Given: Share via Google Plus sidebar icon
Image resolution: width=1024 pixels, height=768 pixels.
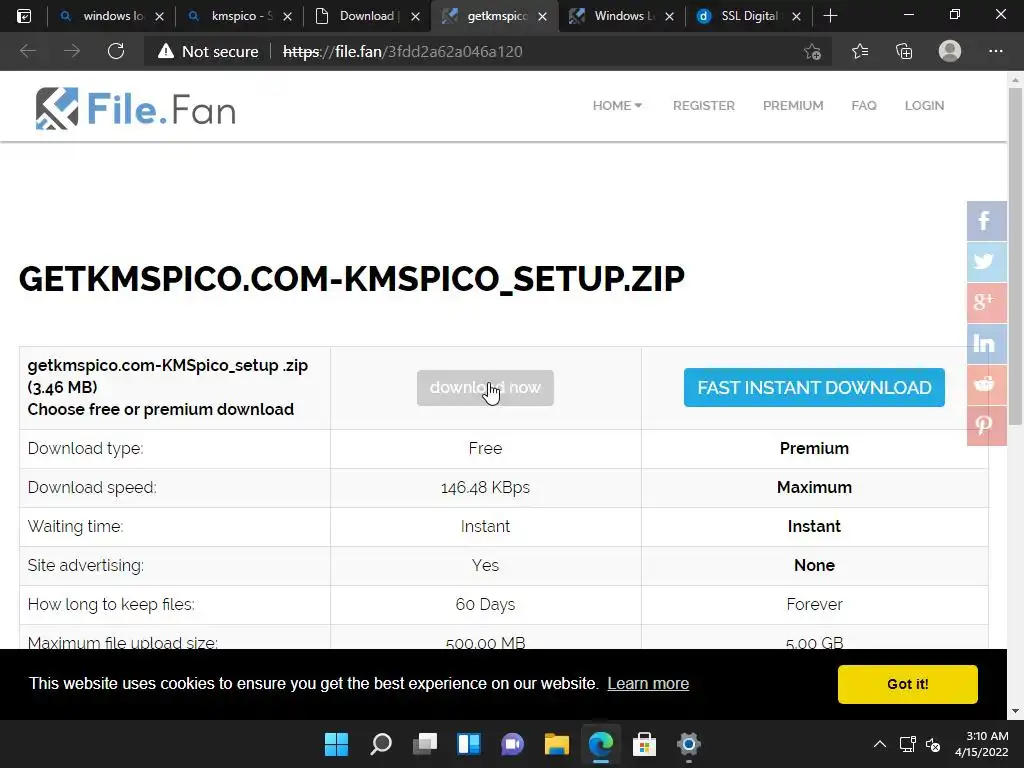Looking at the screenshot, I should [x=986, y=302].
